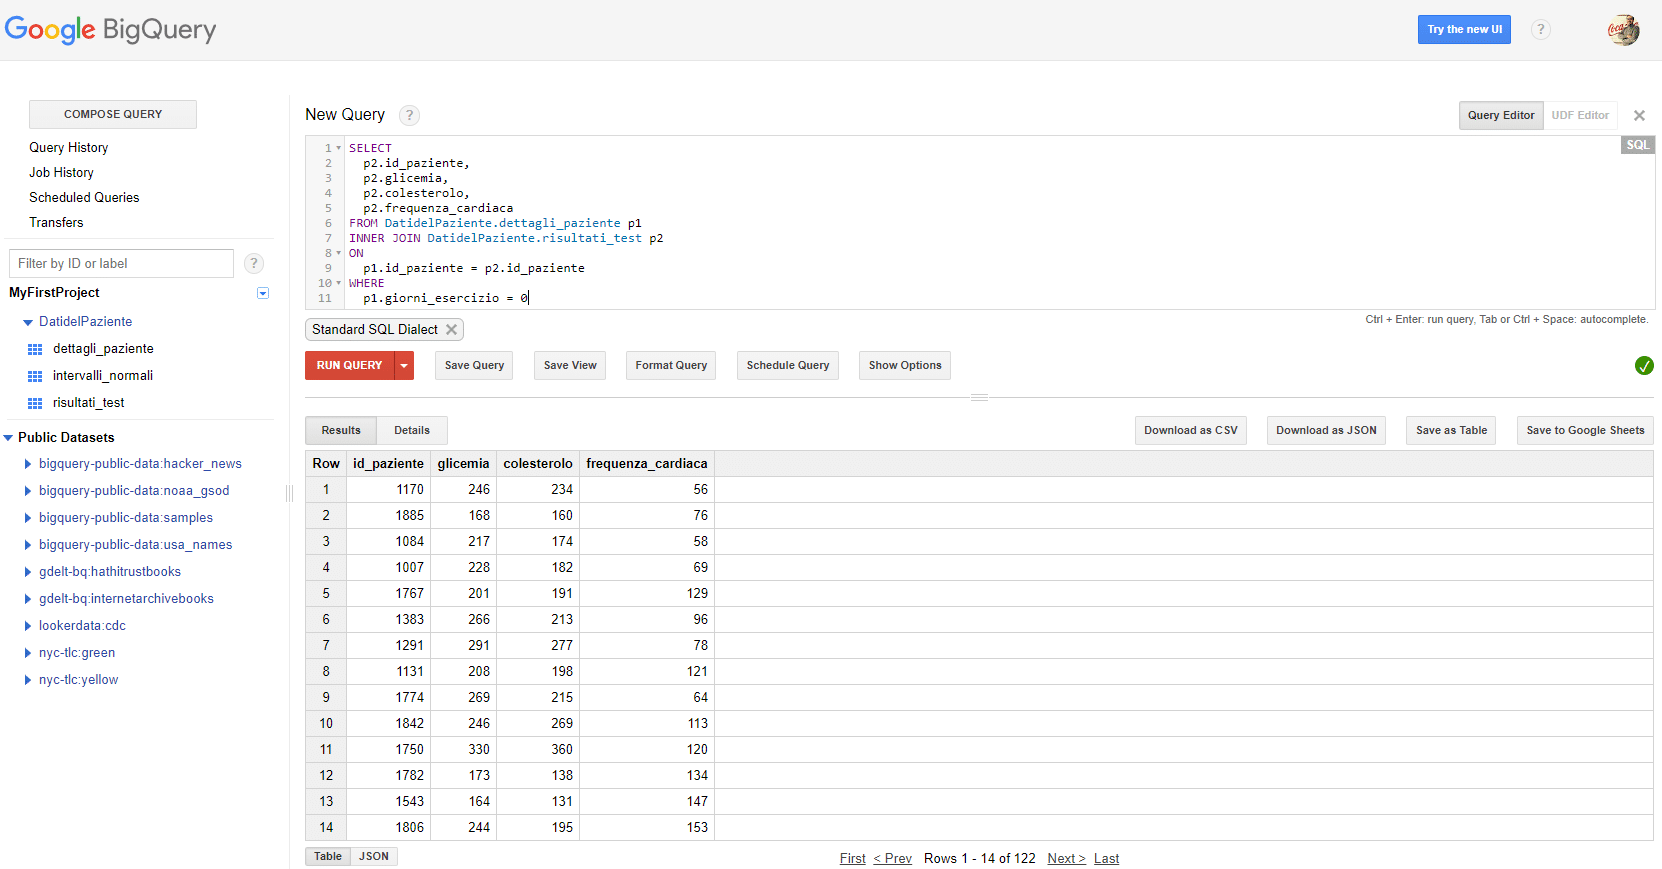The height and width of the screenshot is (869, 1662).
Task: Open Scheduled Queries
Action: click(84, 197)
